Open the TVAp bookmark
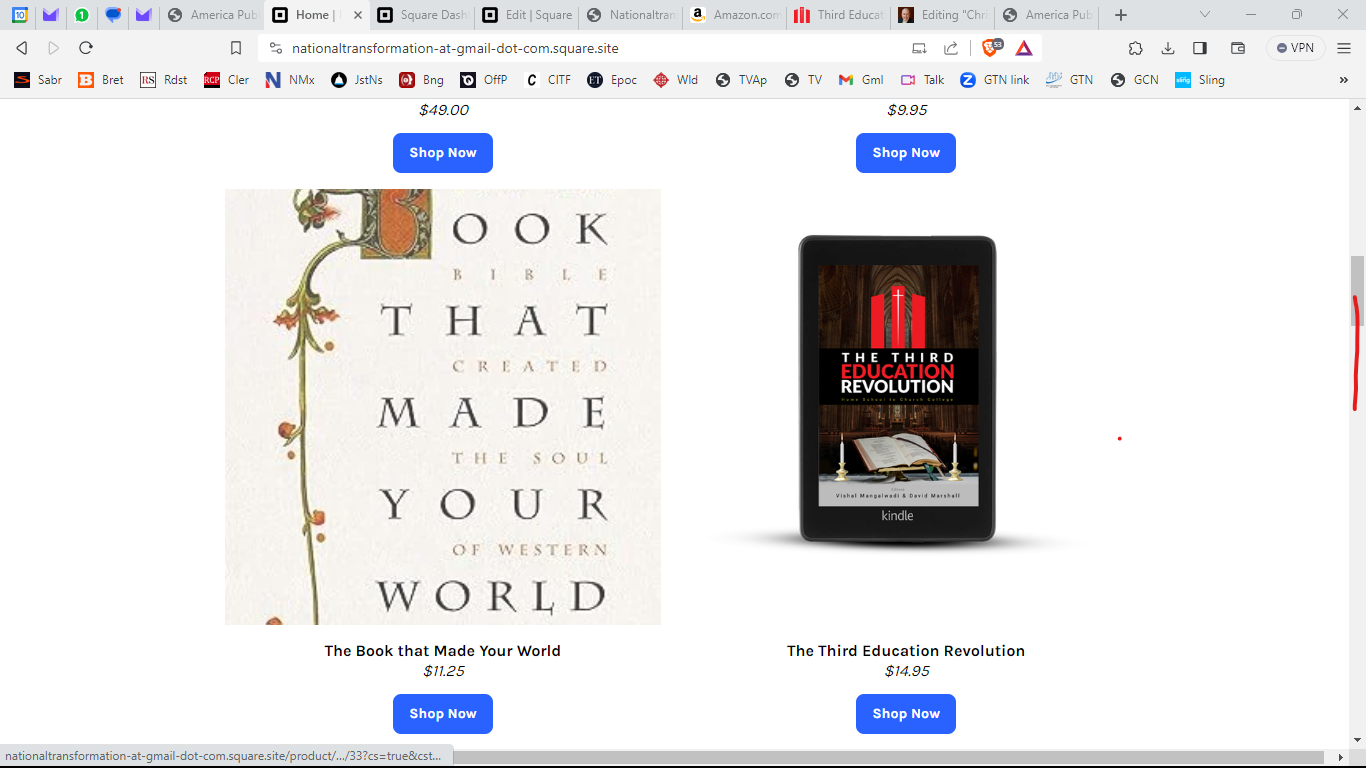The width and height of the screenshot is (1366, 768). pyautogui.click(x=741, y=80)
